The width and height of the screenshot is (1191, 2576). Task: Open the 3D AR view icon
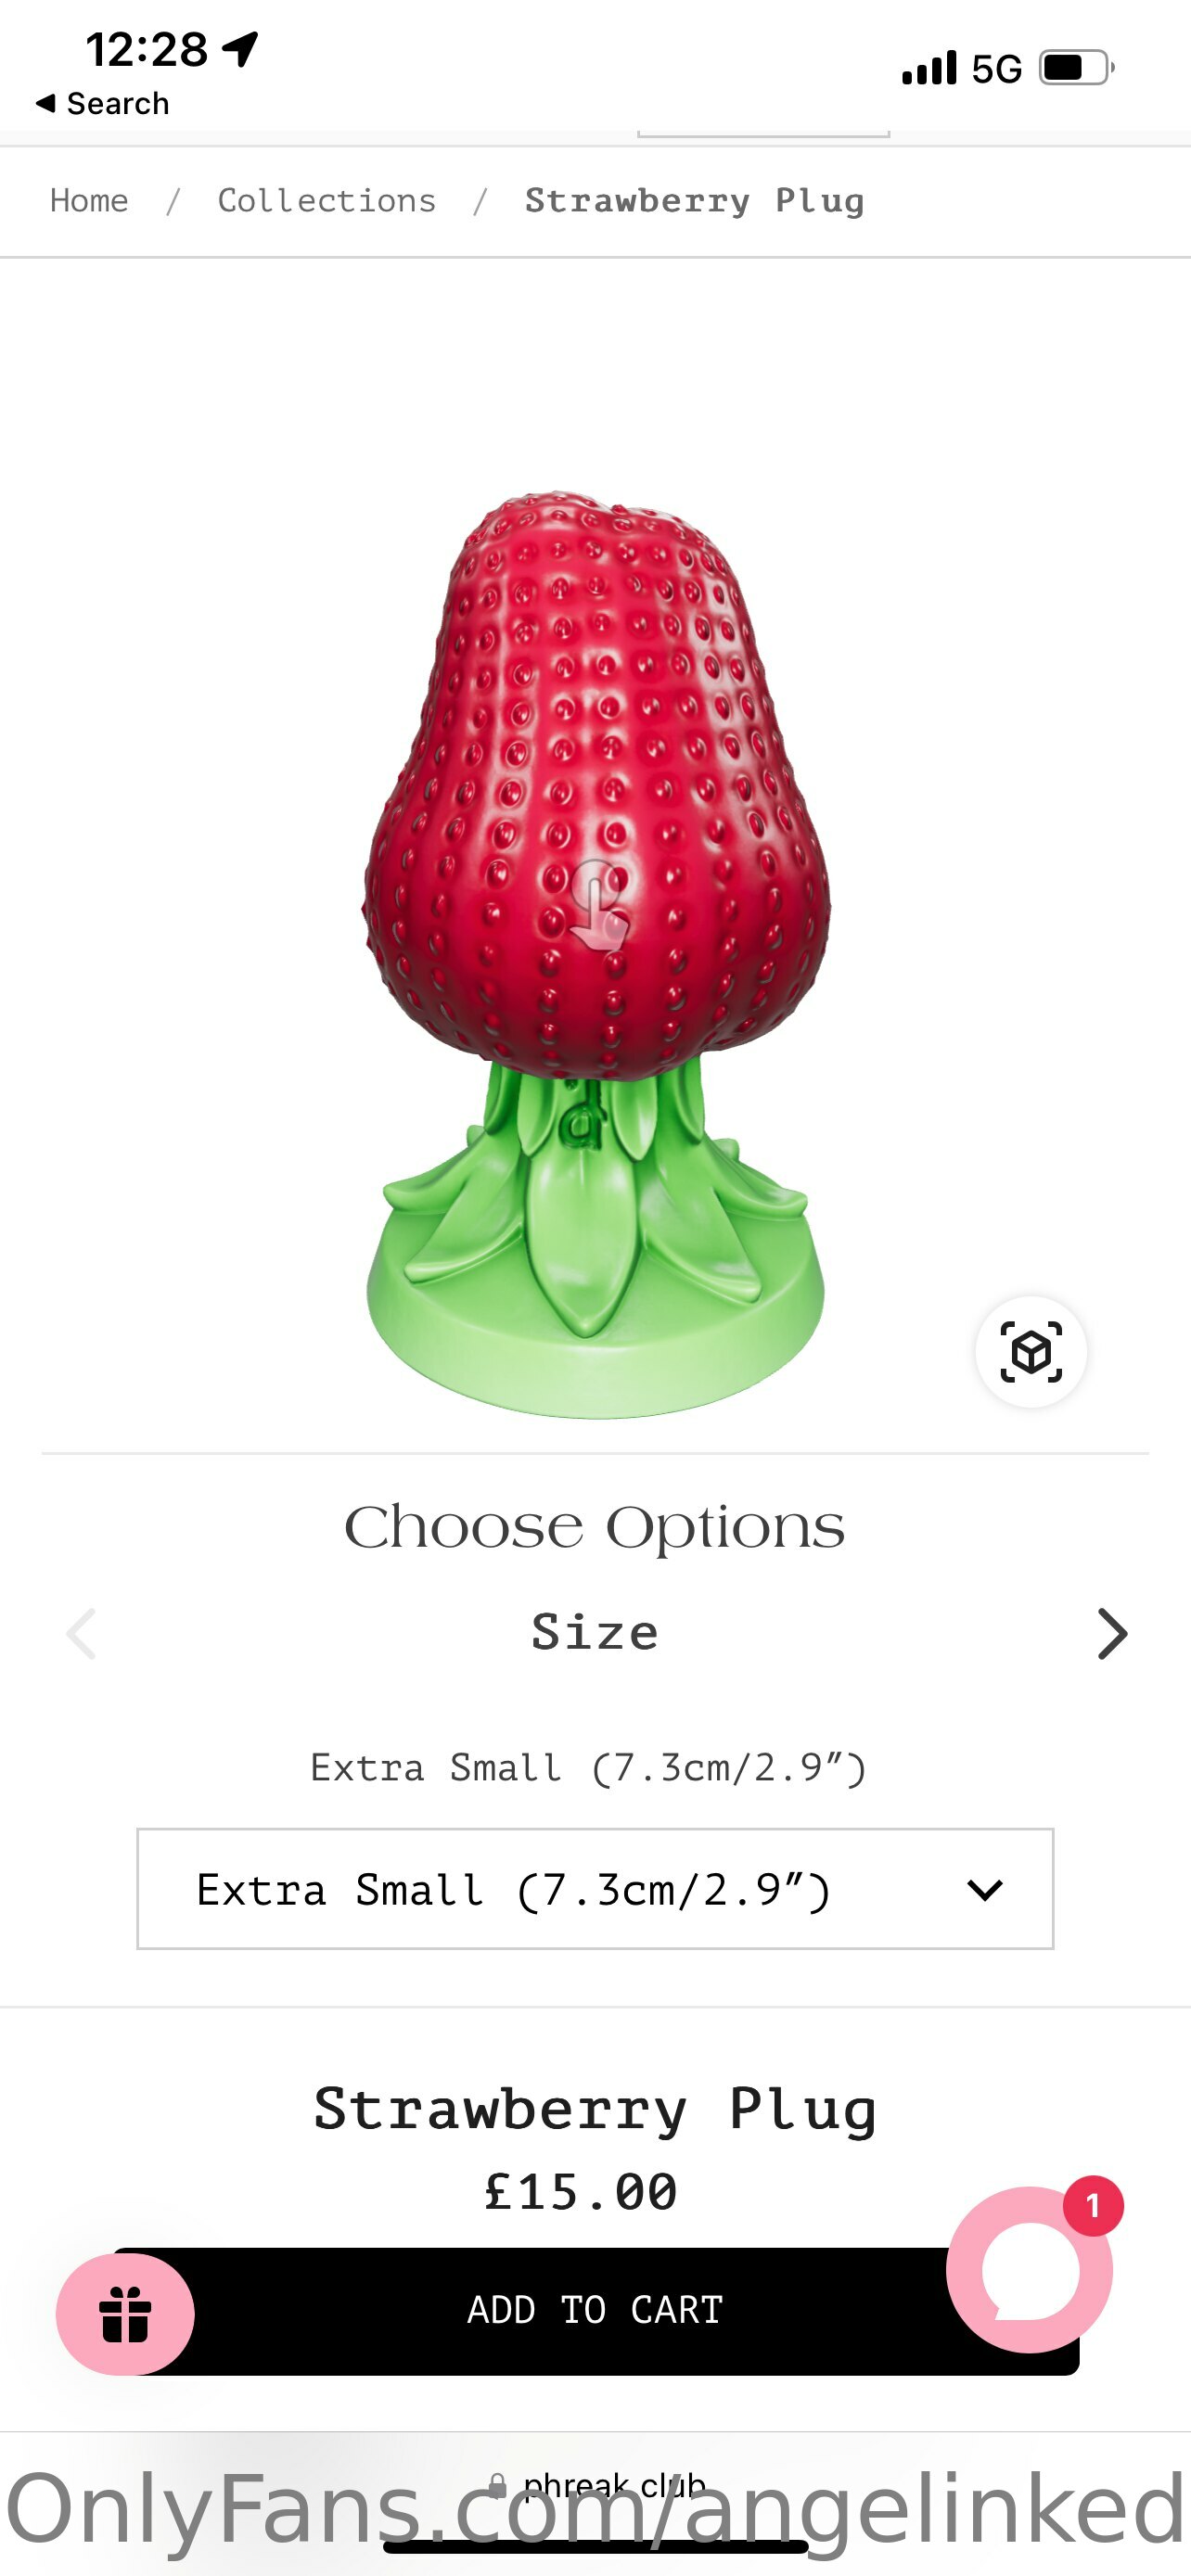pyautogui.click(x=1031, y=1352)
